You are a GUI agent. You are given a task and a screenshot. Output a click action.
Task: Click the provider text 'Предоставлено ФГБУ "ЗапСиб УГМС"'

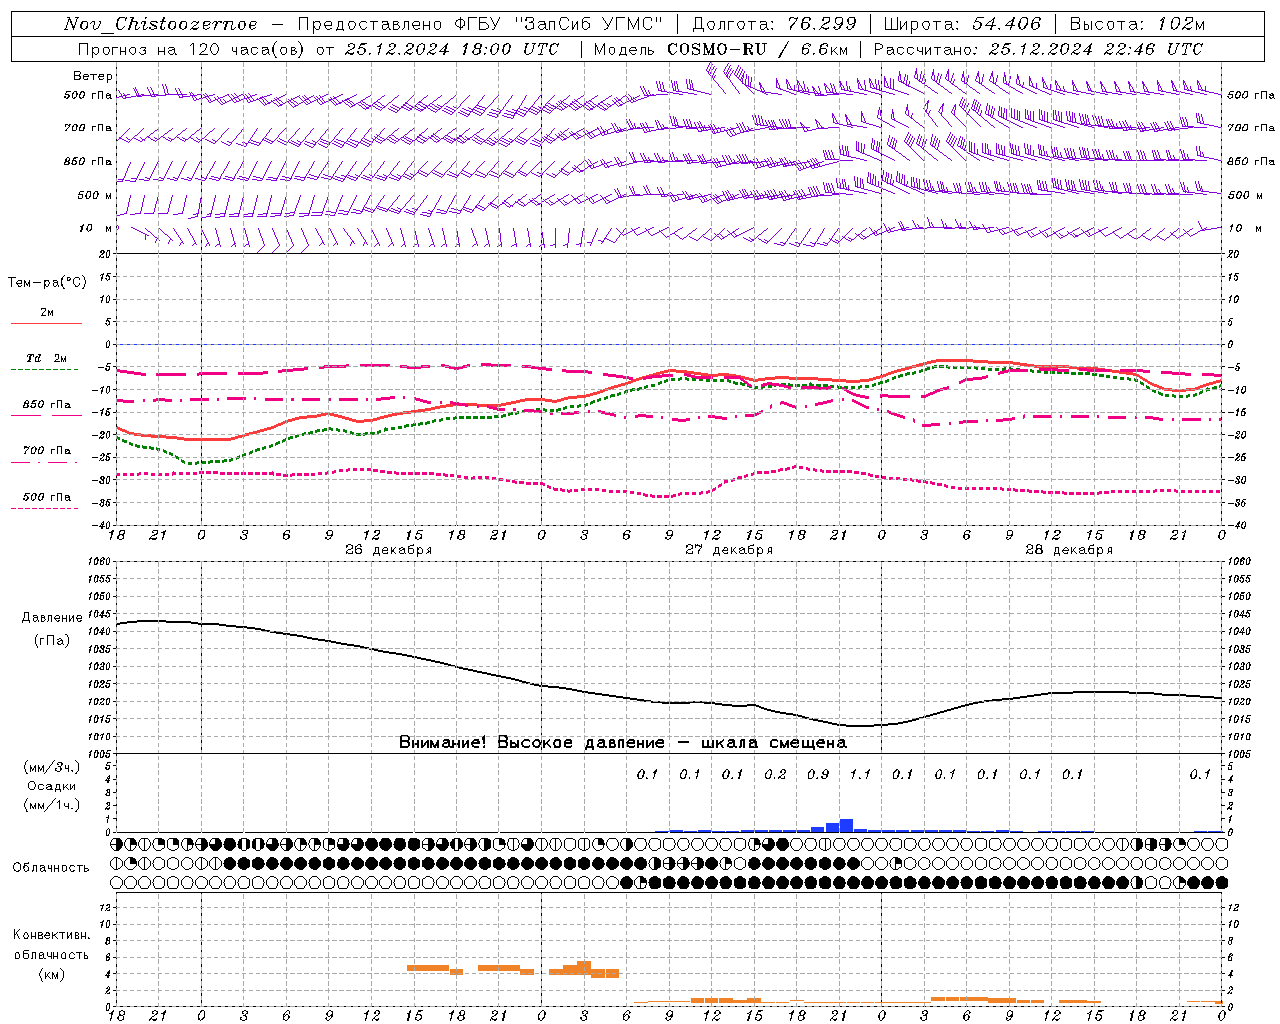tap(481, 24)
